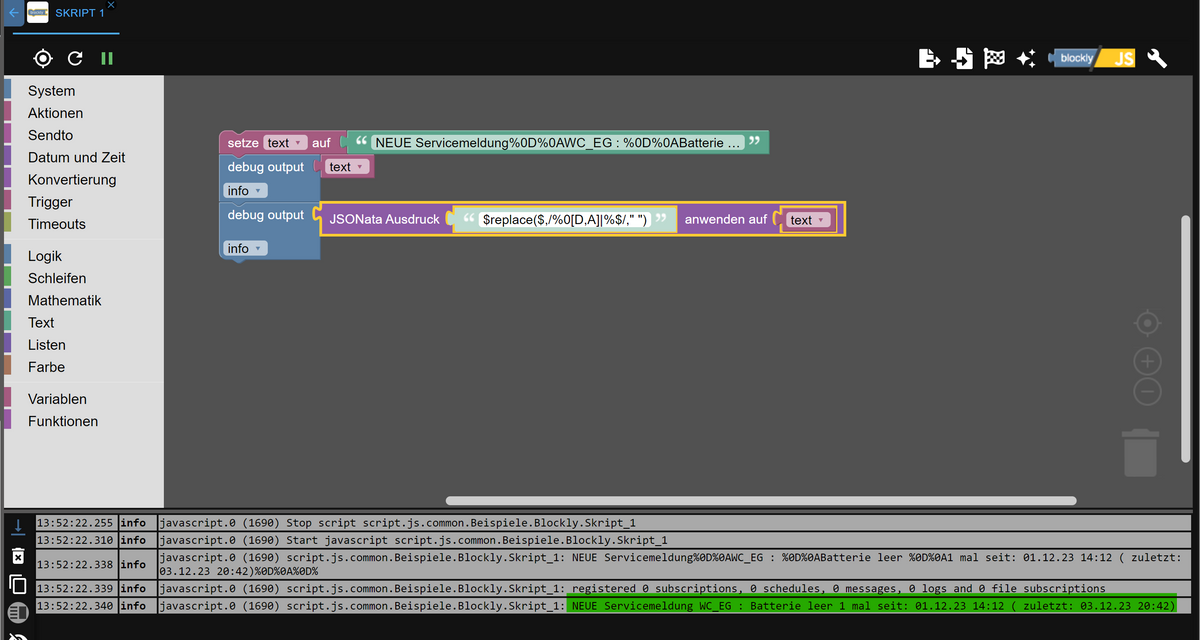Toggle the log panel layout icon
This screenshot has height=640, width=1200.
(18, 613)
